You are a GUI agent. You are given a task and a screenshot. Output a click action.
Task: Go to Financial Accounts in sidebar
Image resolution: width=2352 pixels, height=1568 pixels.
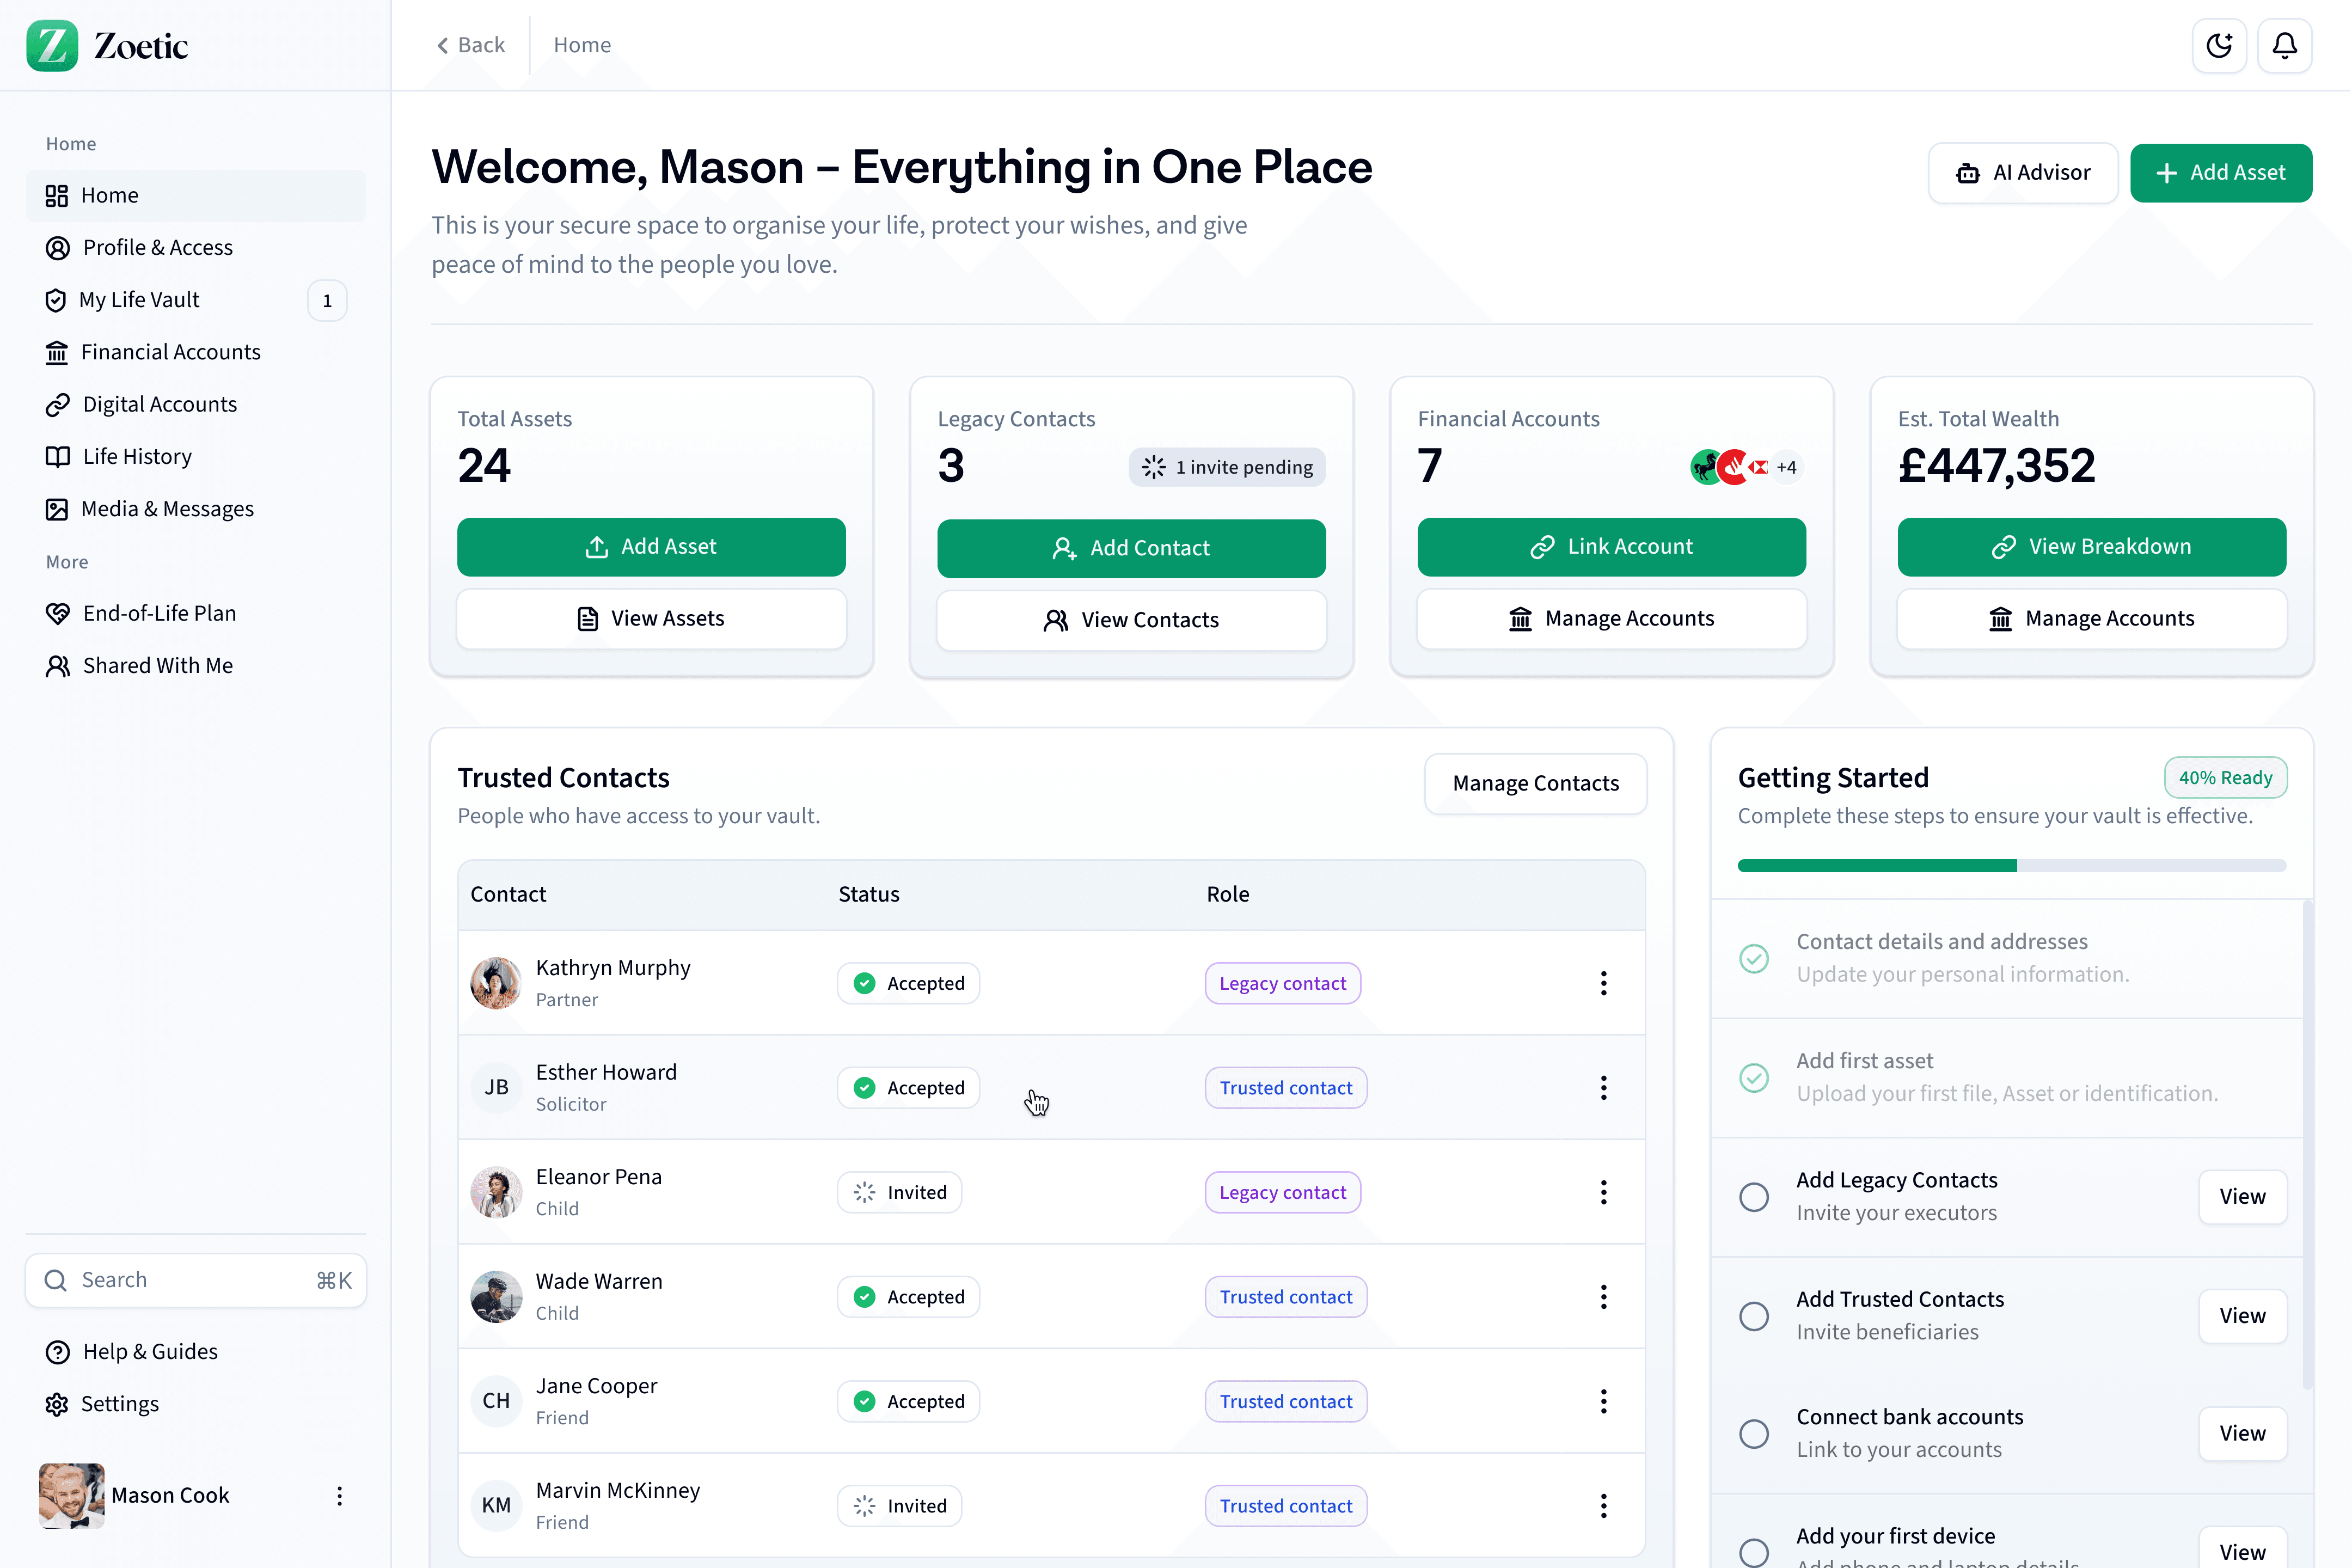click(170, 352)
